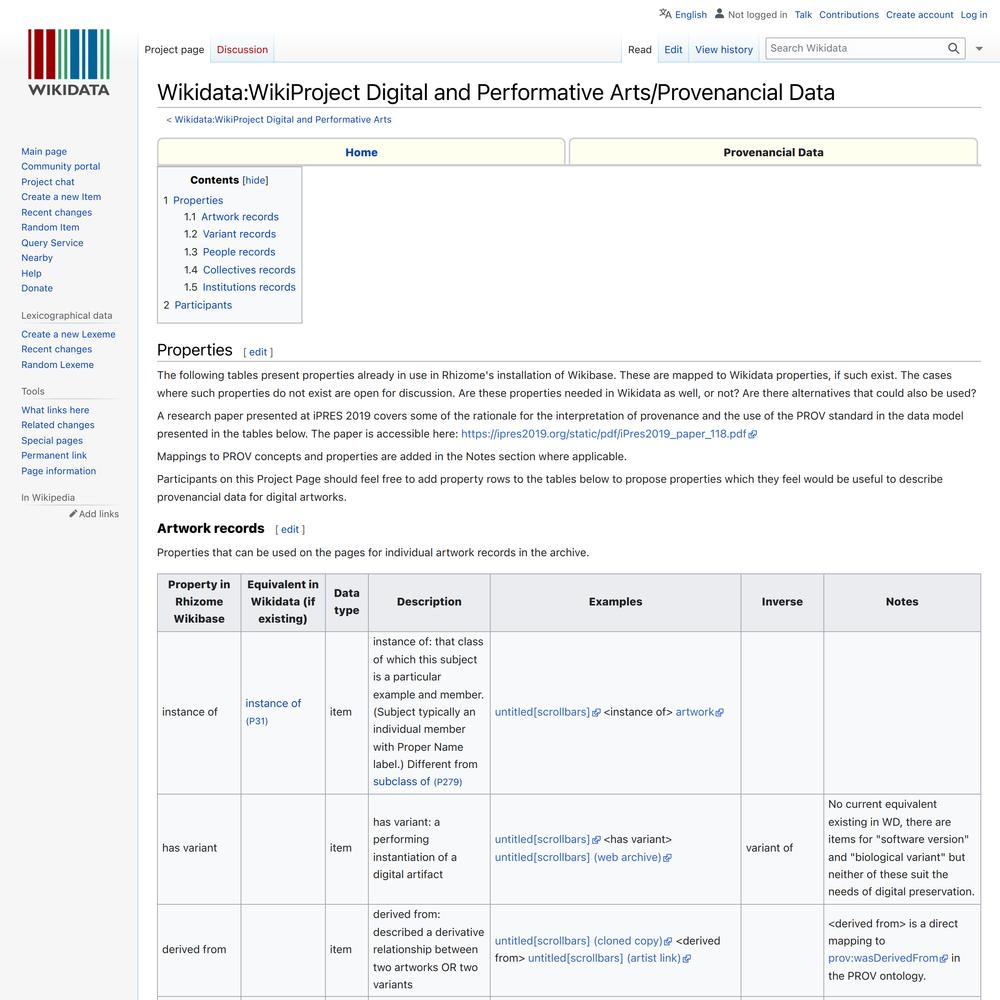
Task: Open the More dropdown arrow beside search
Action: (x=979, y=49)
